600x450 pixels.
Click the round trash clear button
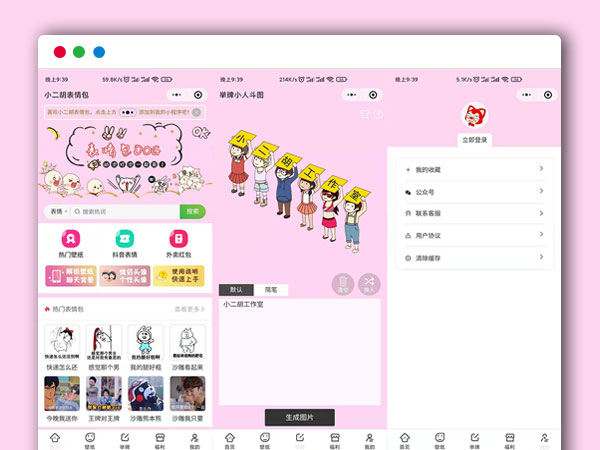(342, 284)
